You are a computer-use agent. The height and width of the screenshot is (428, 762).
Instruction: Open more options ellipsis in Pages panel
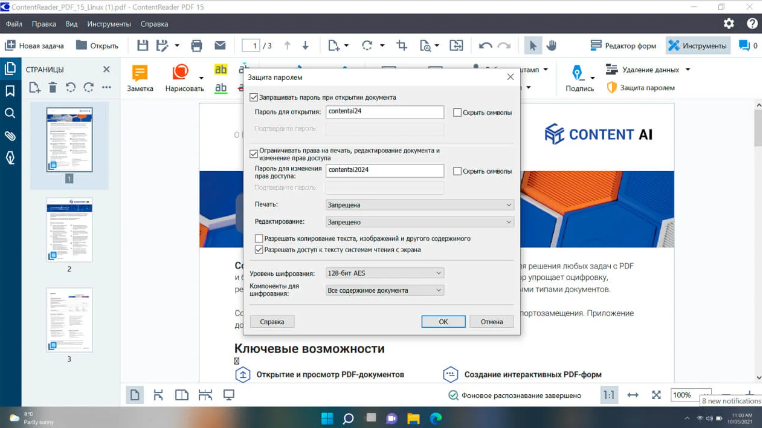106,87
